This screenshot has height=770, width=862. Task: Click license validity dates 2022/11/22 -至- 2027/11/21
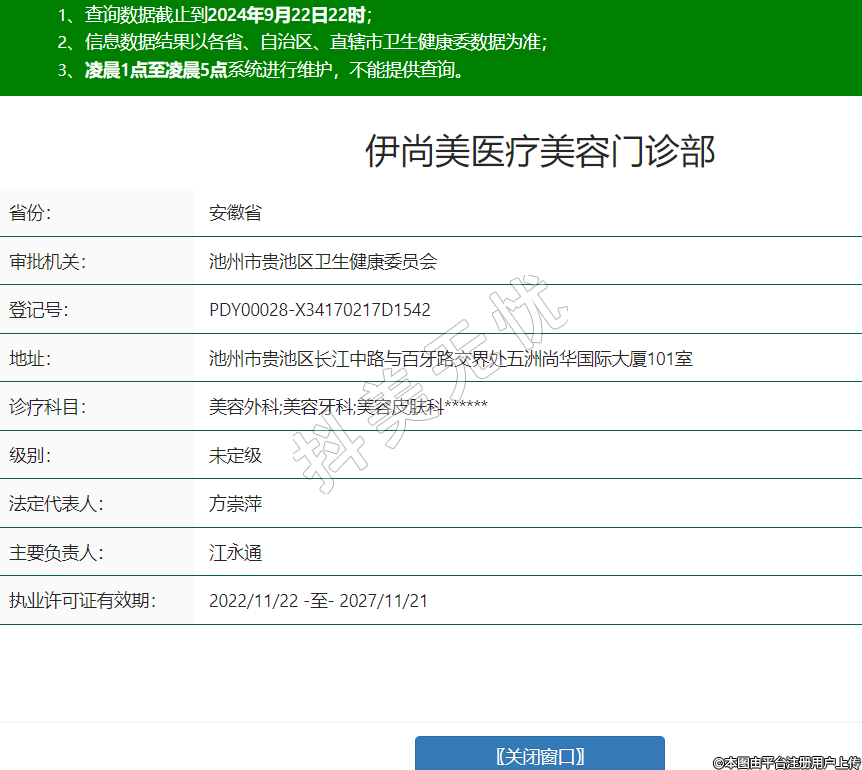pos(318,601)
